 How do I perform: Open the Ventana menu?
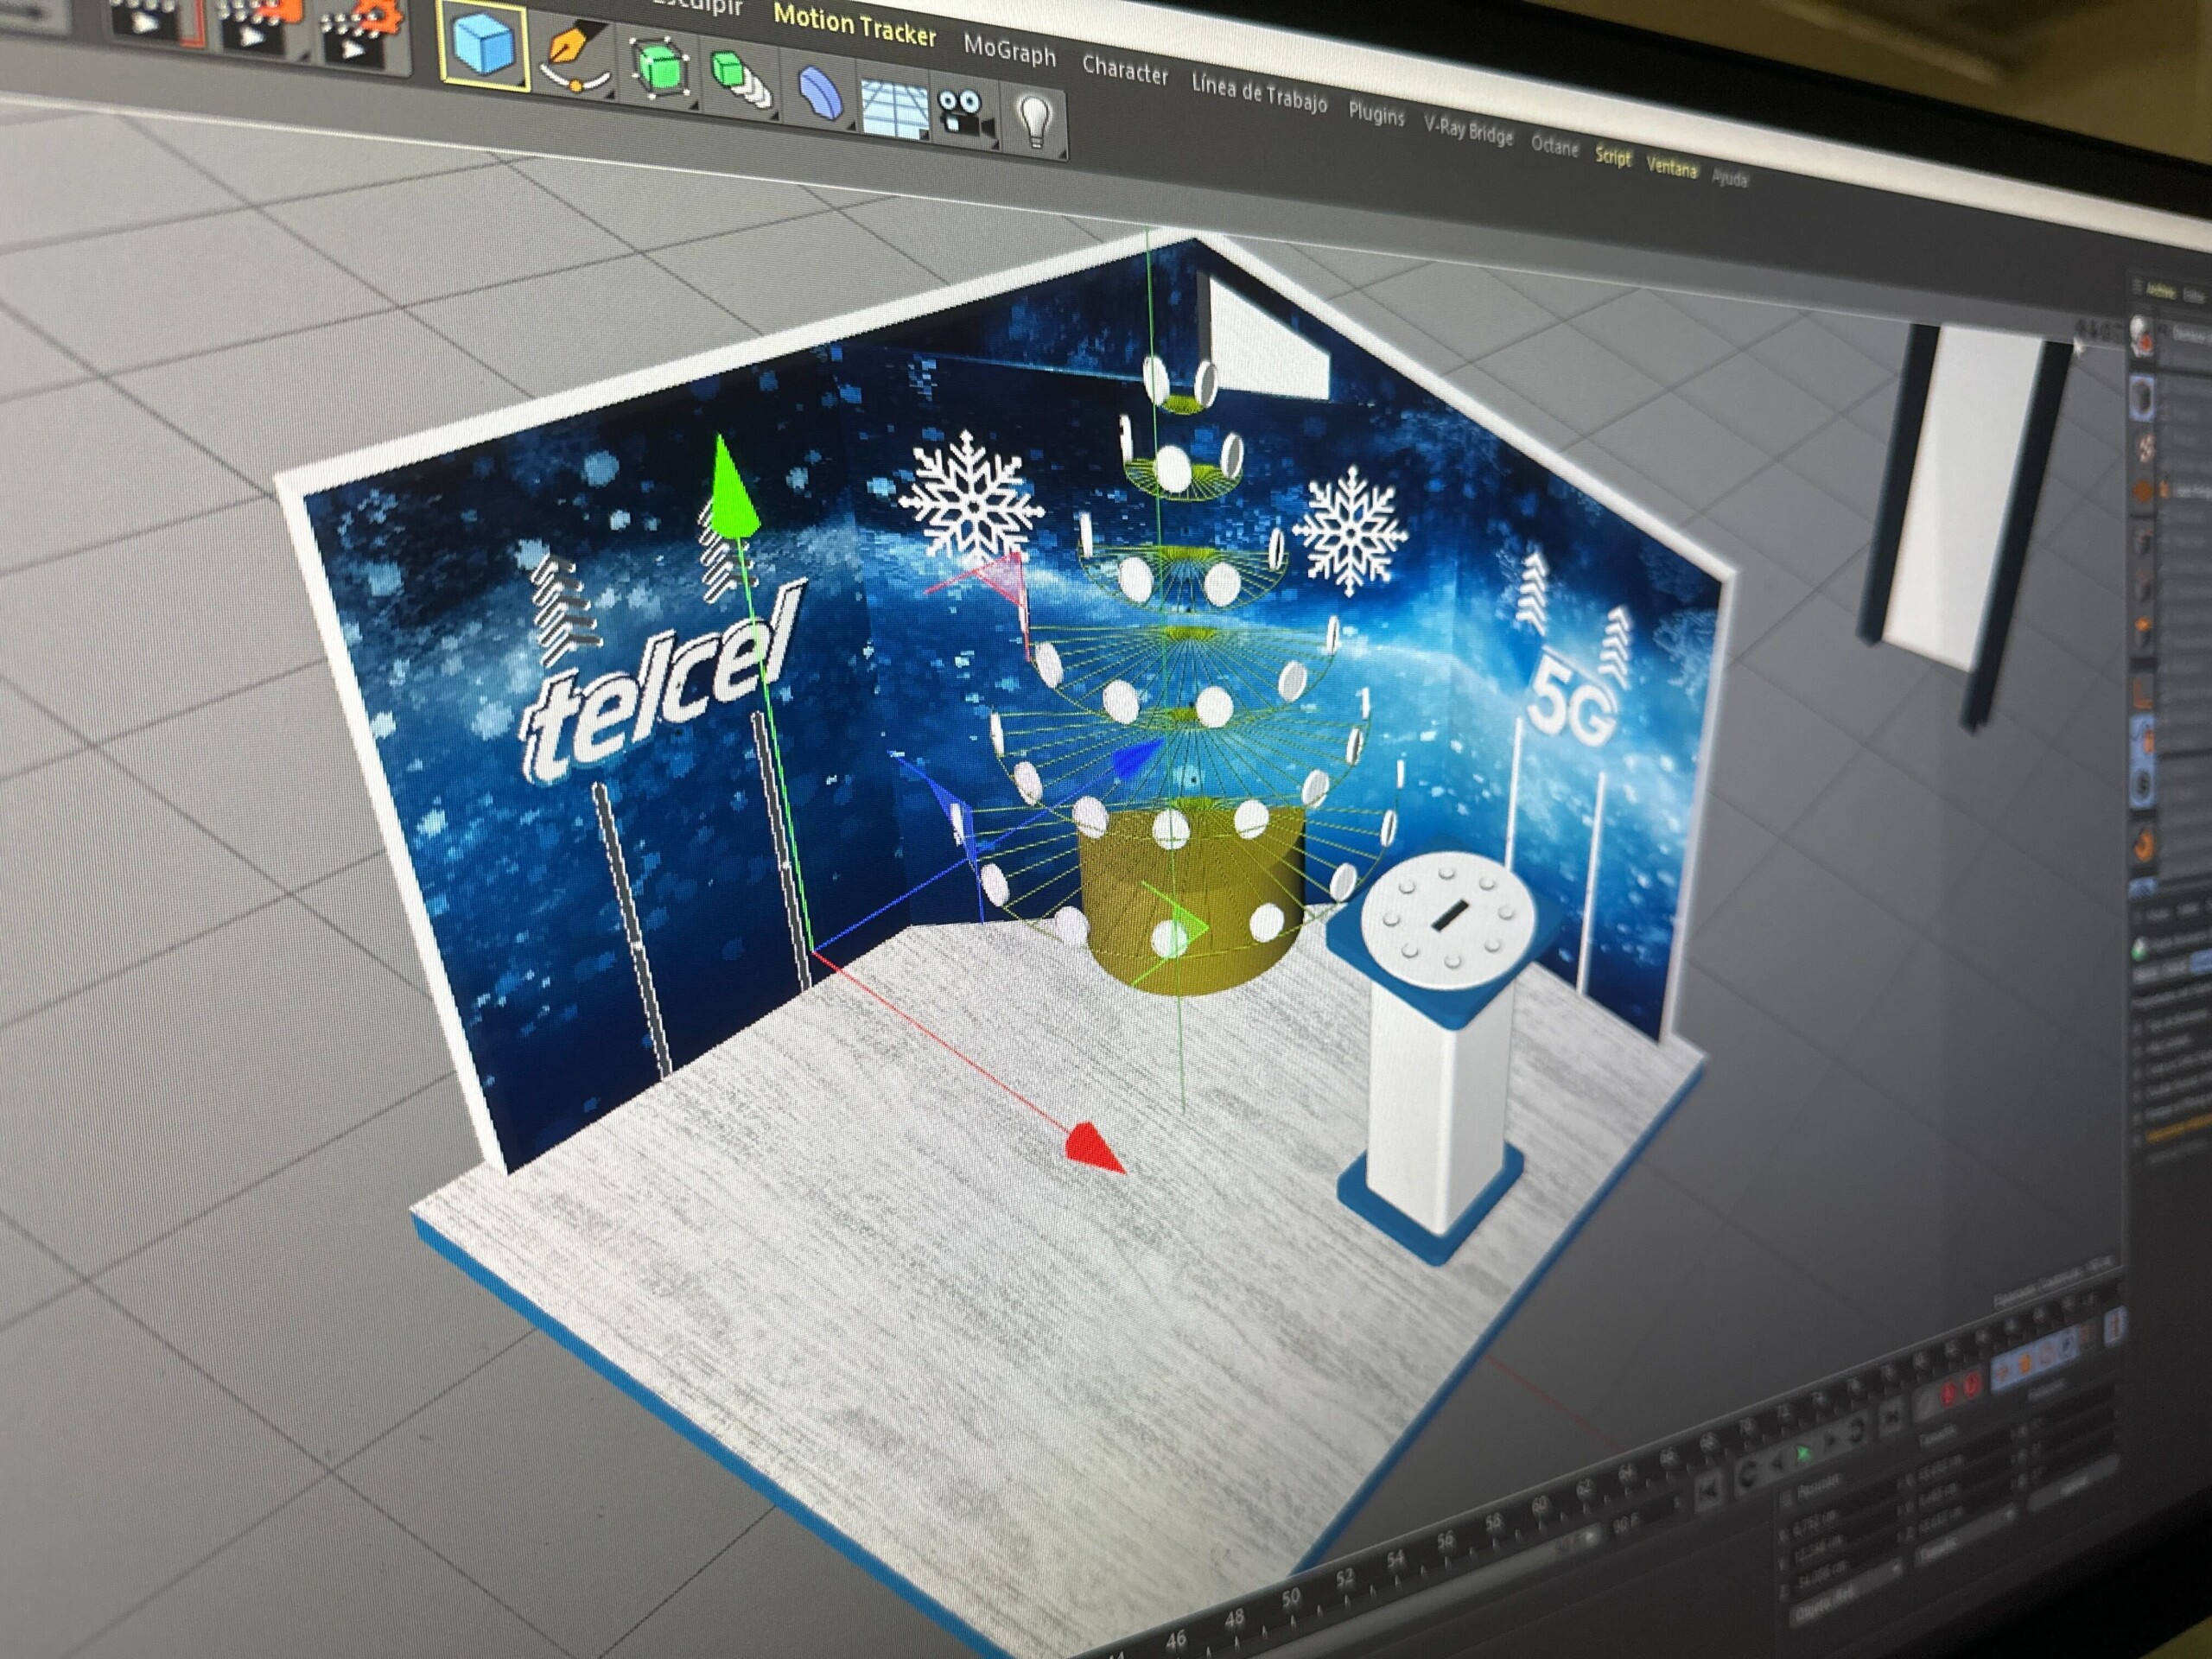tap(1671, 167)
